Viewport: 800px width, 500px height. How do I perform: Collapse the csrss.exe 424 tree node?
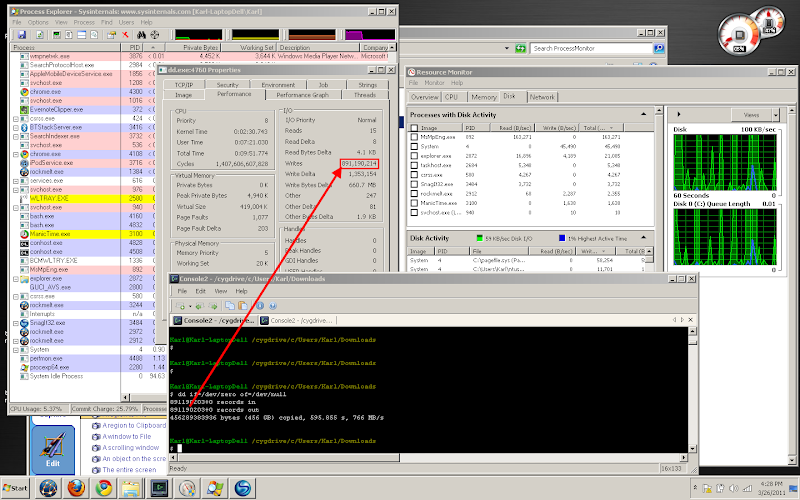tap(16, 118)
